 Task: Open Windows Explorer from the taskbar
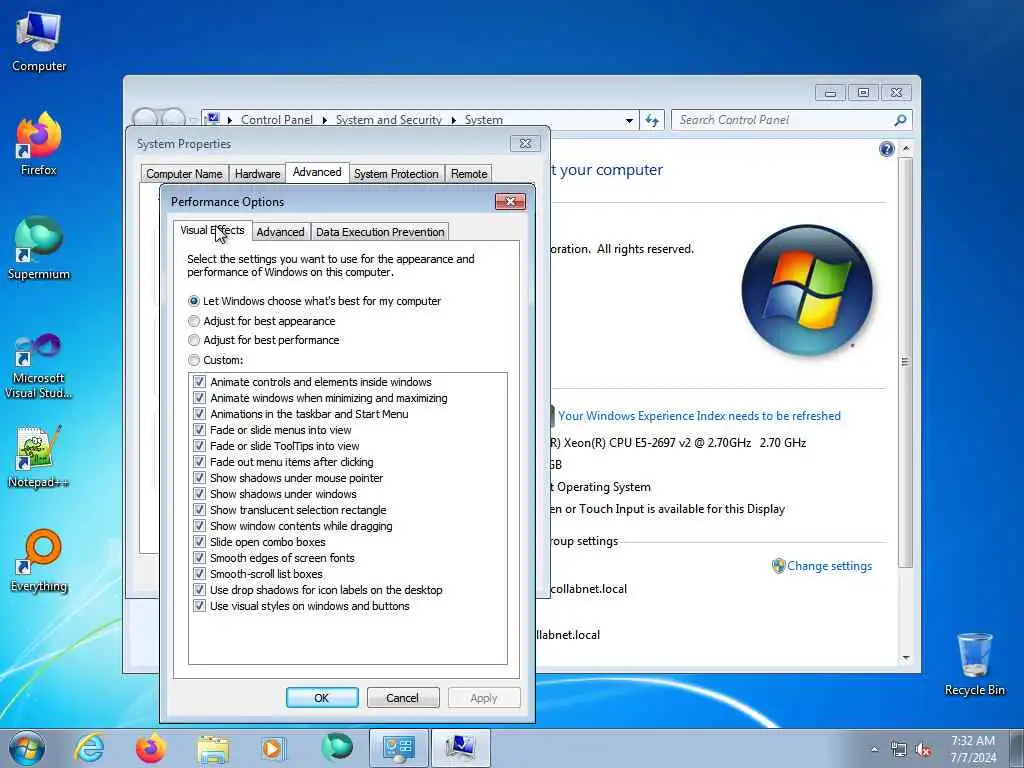coord(213,749)
